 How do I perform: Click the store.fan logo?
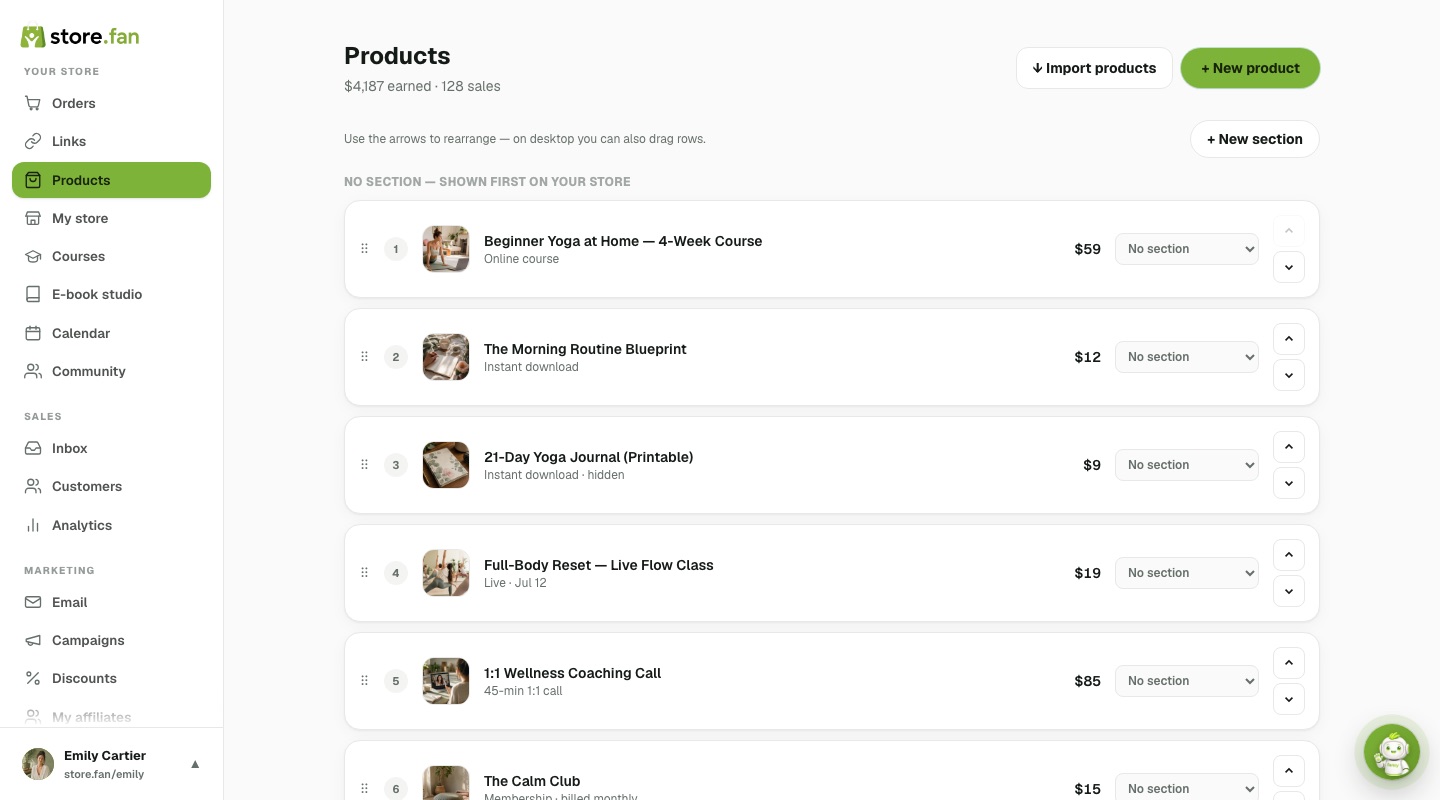click(x=80, y=37)
